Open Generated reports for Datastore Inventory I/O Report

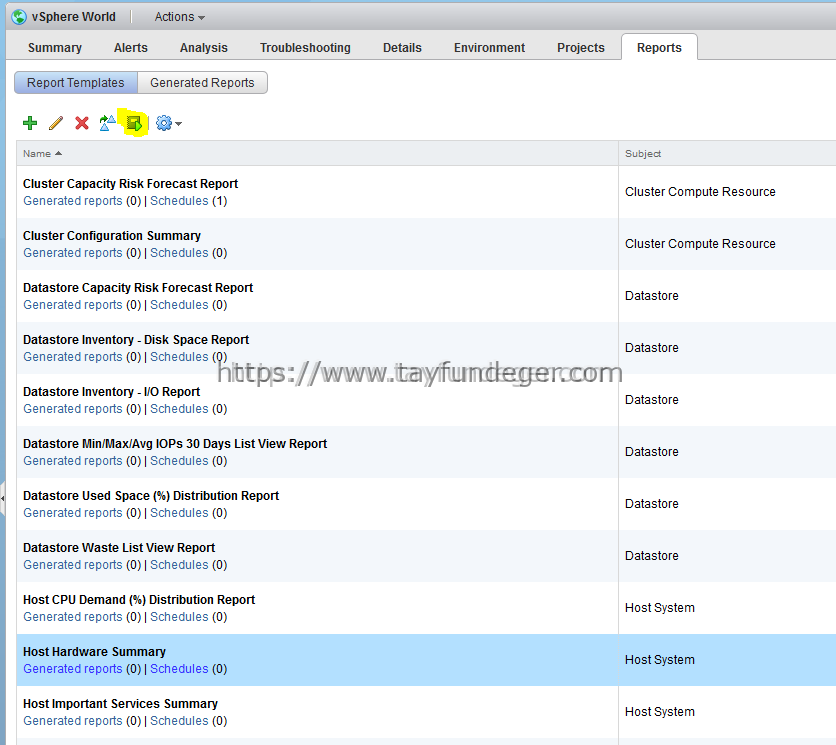click(73, 408)
